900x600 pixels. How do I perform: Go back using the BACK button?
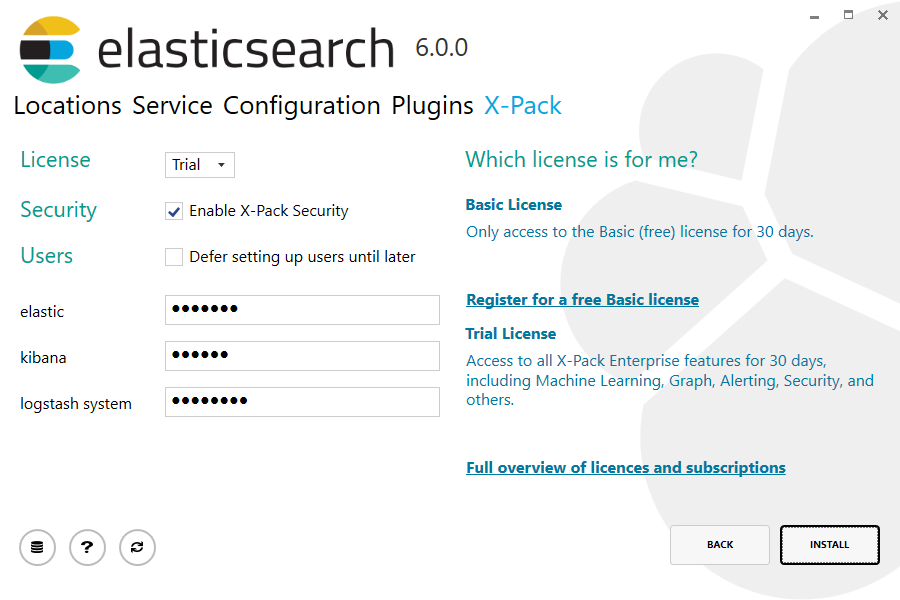[x=719, y=545]
